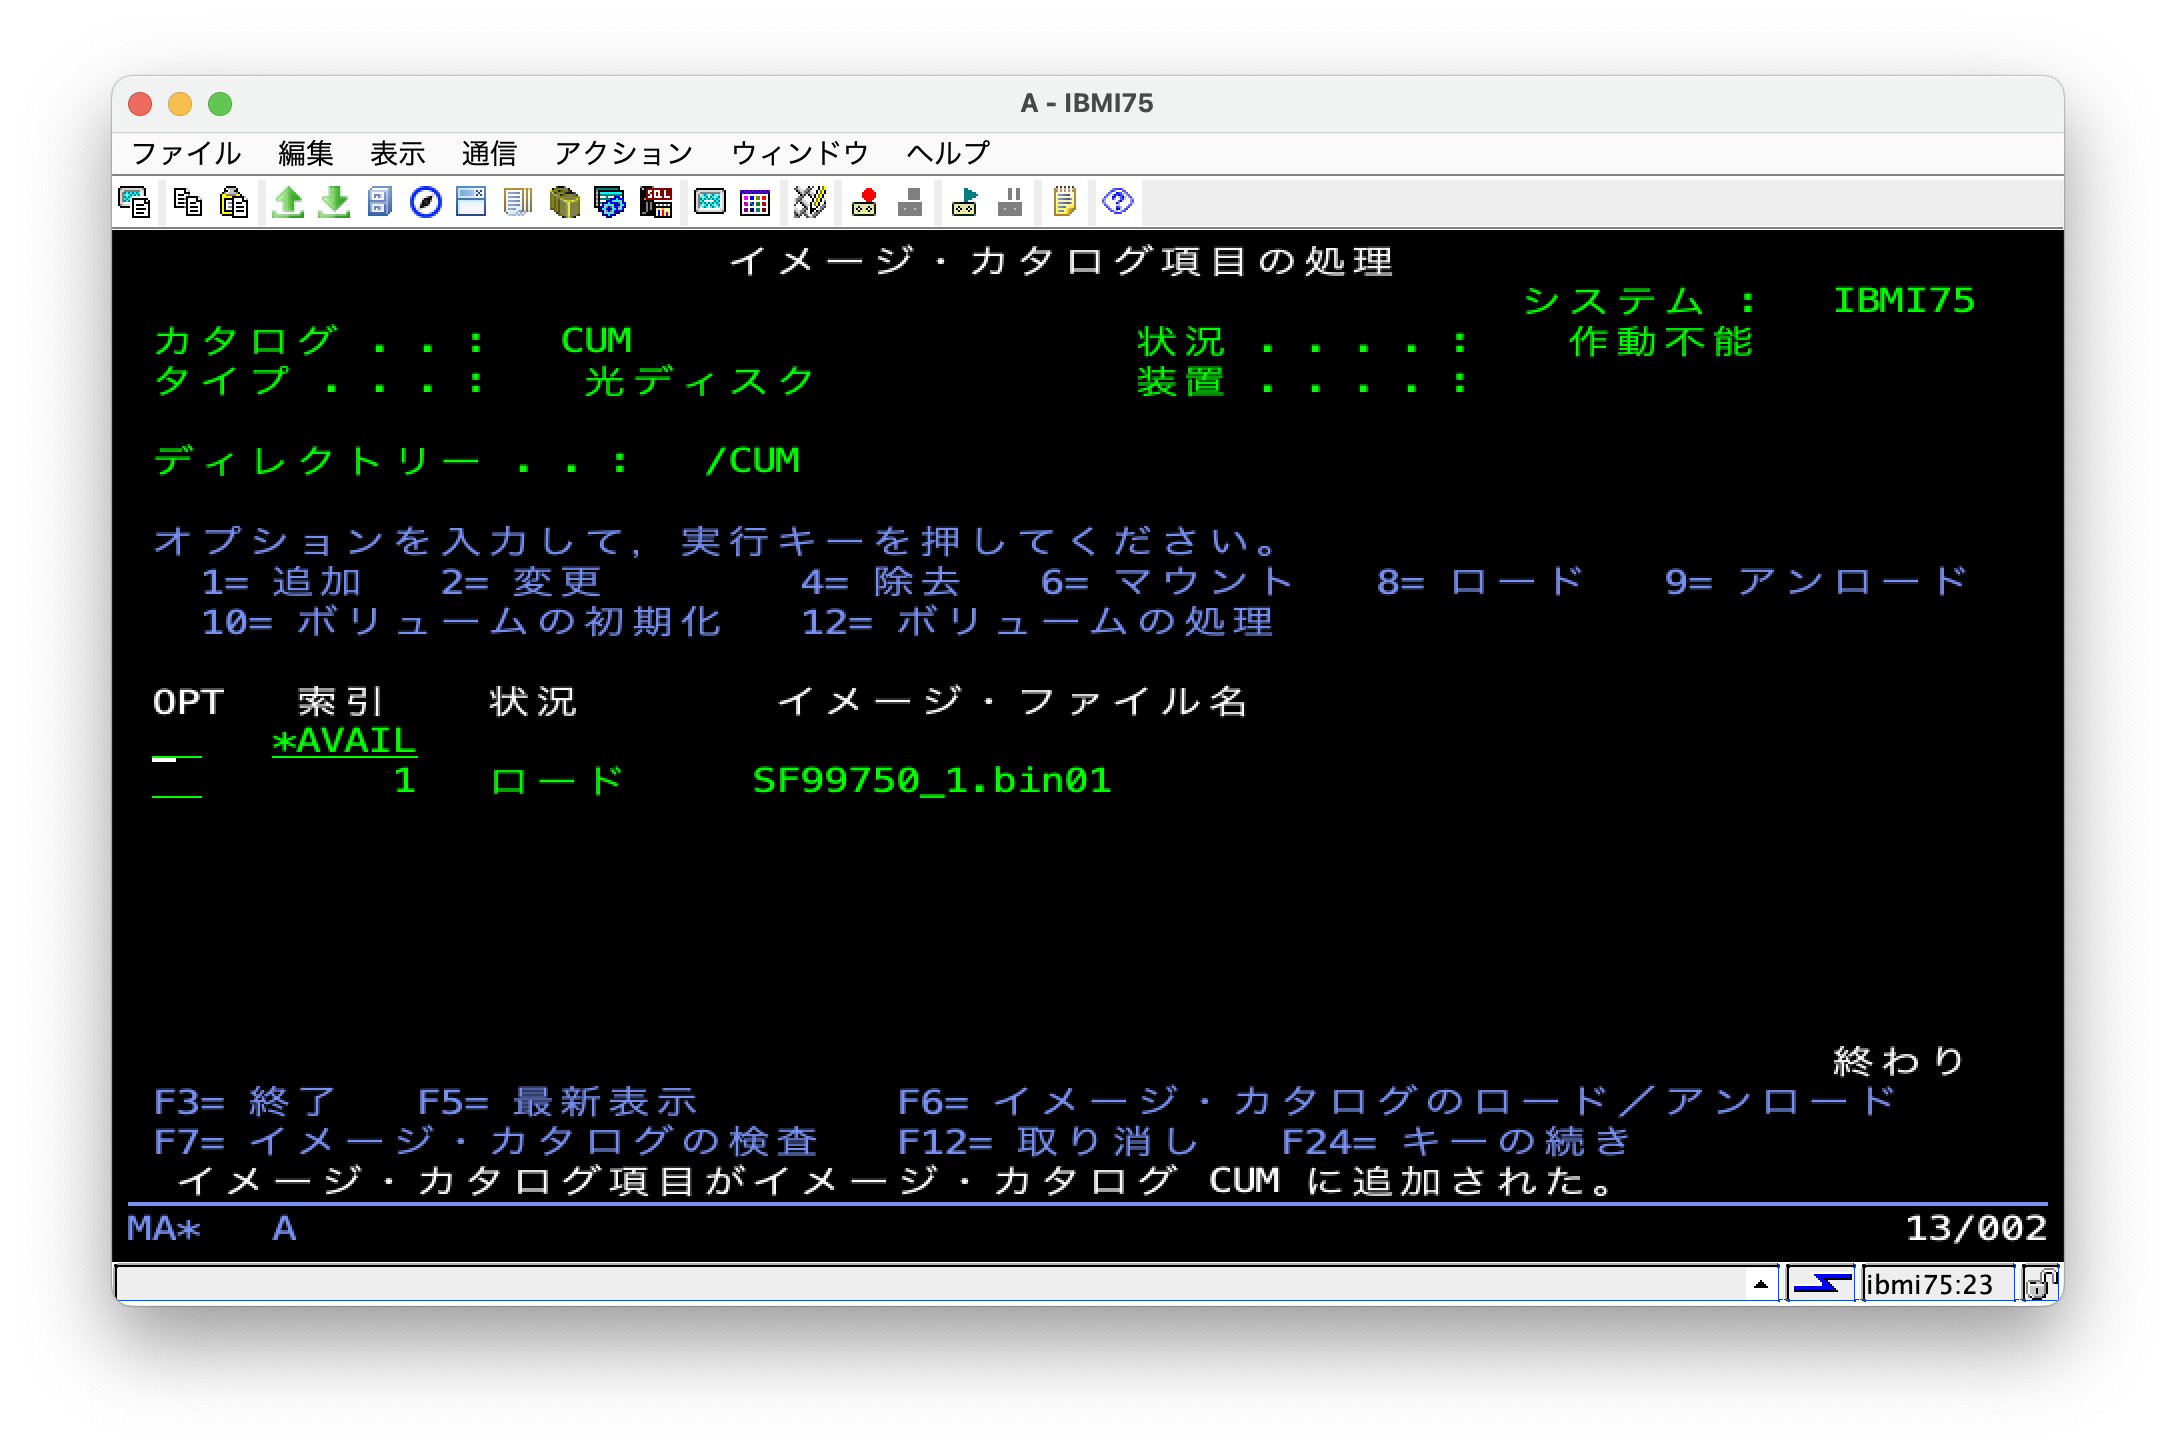Open the SQL scripts toolbar icon
Image resolution: width=2176 pixels, height=1454 pixels.
point(656,203)
